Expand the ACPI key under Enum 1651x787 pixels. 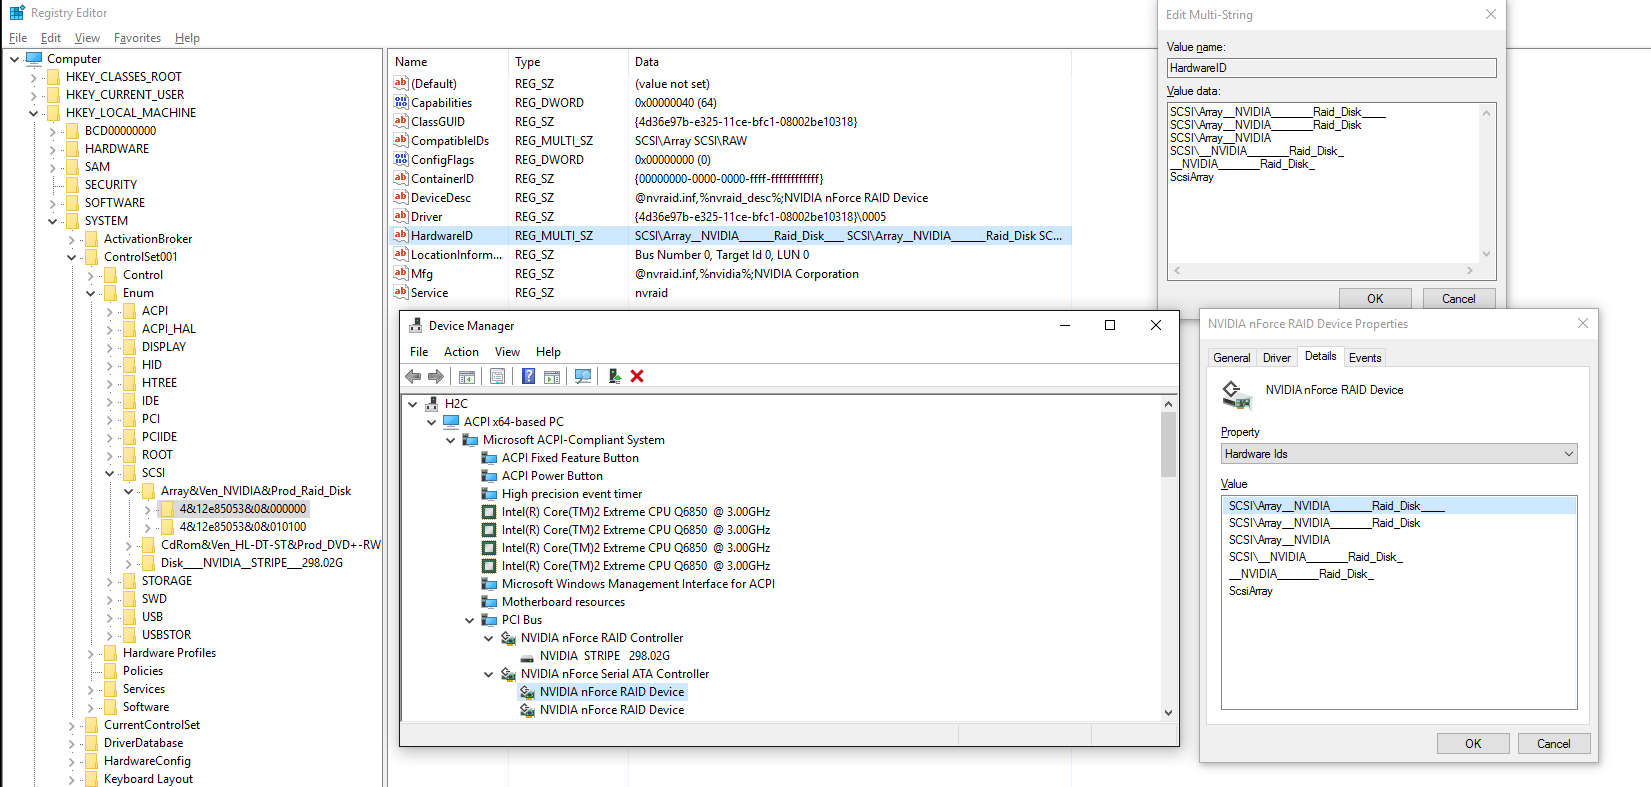pos(109,311)
